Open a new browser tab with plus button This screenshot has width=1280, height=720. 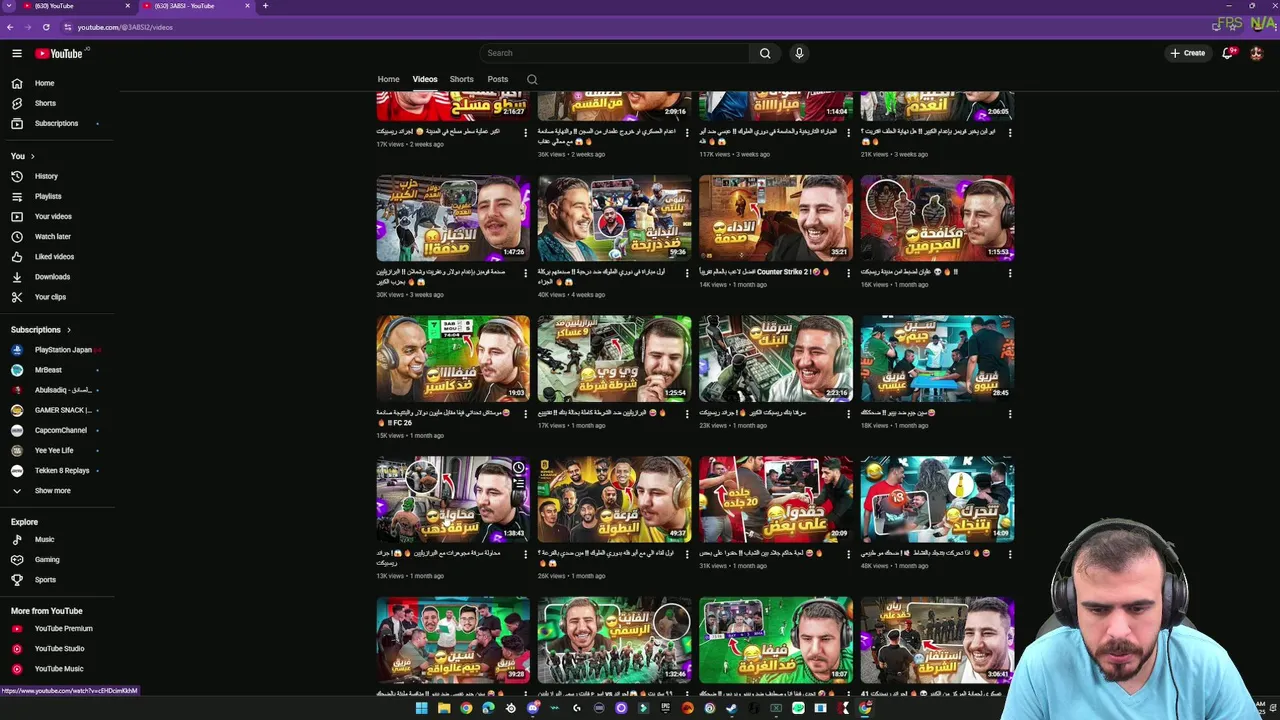pos(265,6)
